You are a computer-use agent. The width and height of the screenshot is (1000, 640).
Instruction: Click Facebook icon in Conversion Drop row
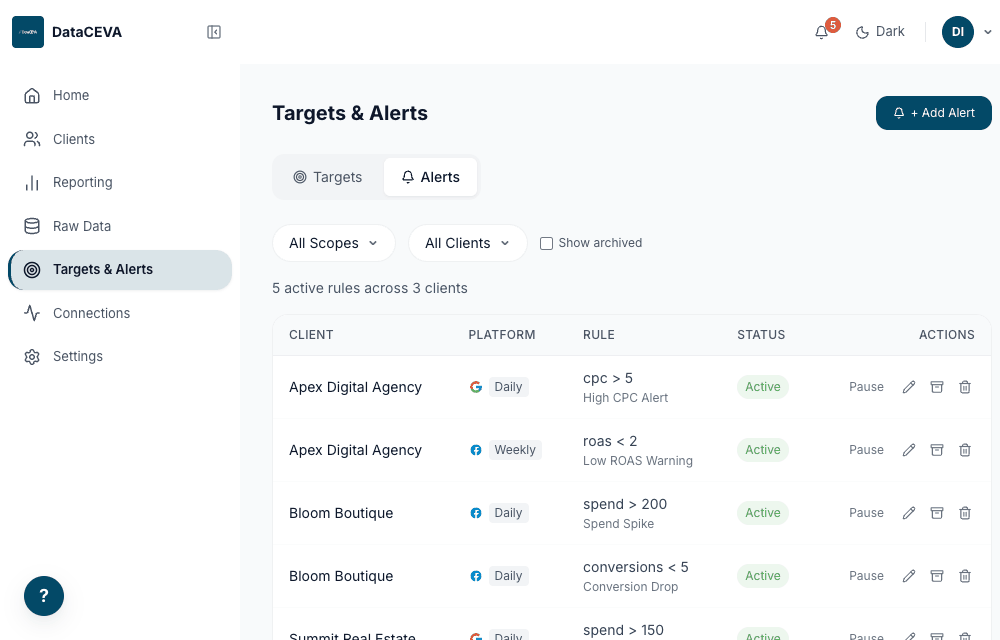476,576
